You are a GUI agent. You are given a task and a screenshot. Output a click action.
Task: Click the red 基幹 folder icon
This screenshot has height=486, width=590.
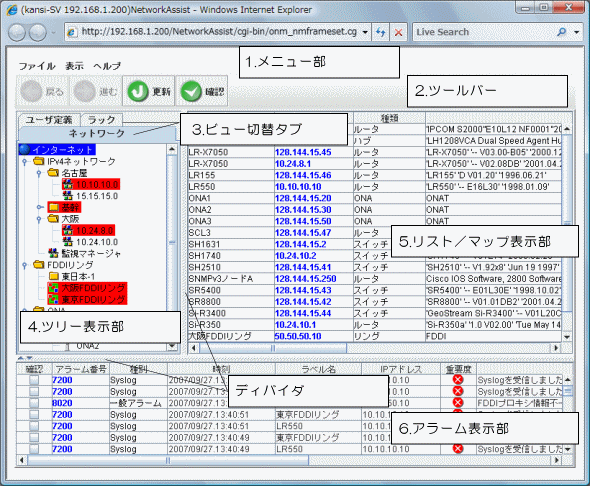53,207
